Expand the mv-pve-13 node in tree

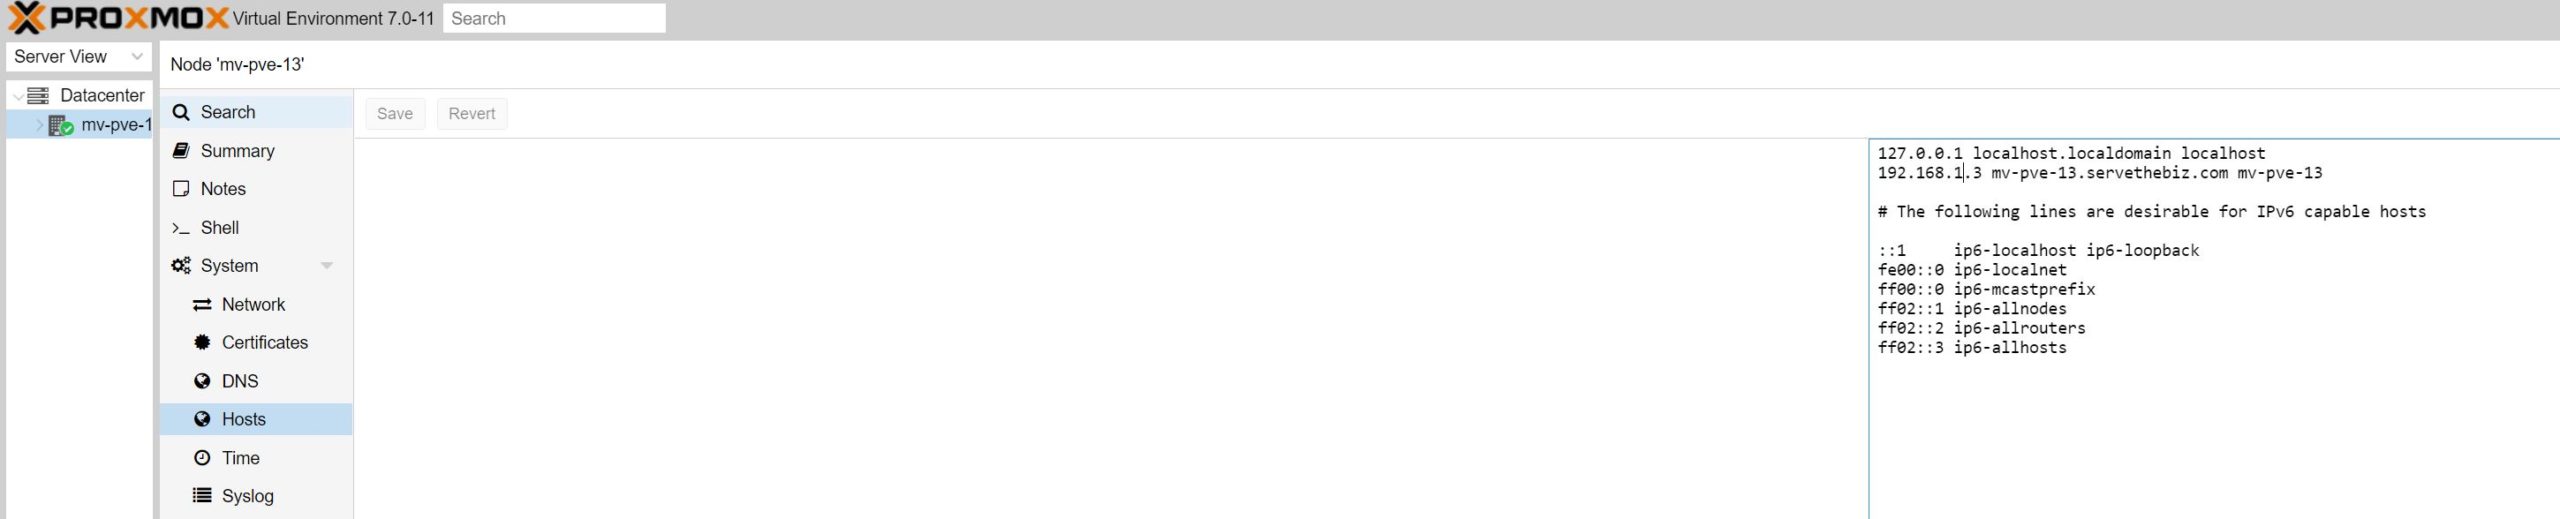[x=40, y=125]
